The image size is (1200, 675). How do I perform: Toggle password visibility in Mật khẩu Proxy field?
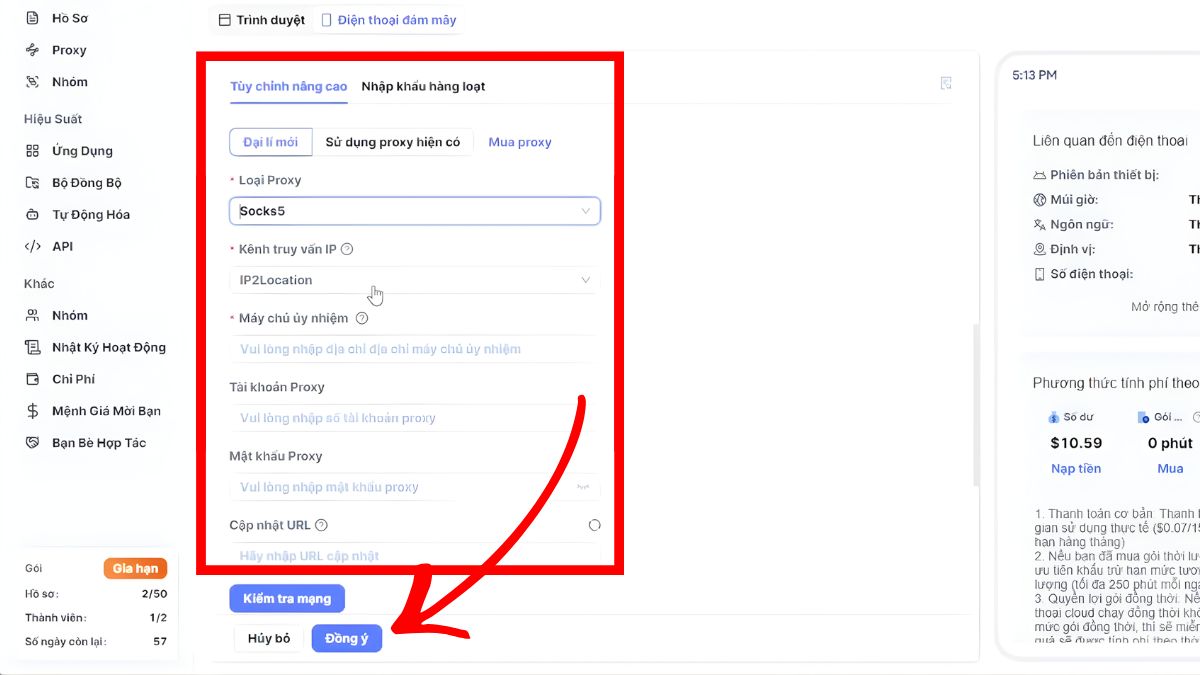[x=583, y=487]
